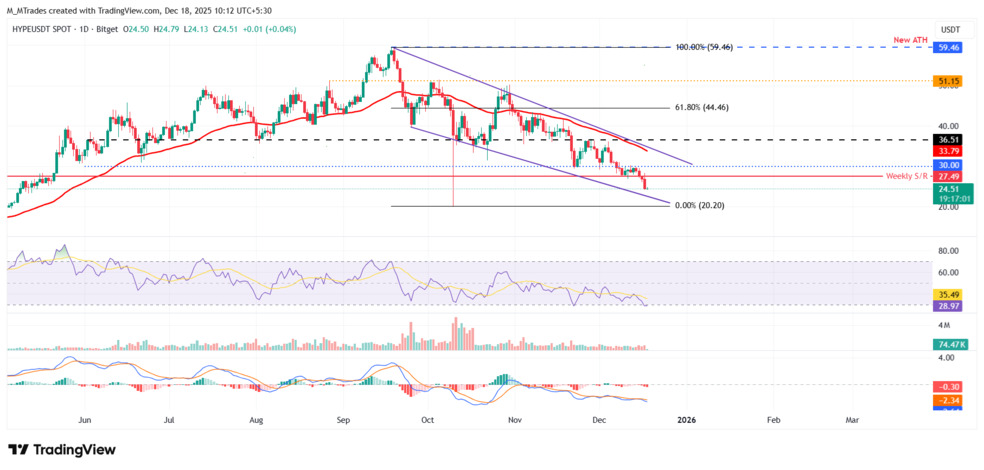This screenshot has width=984, height=470.
Task: Click the HYPEUSDT SPOT symbol title
Action: [x=40, y=29]
